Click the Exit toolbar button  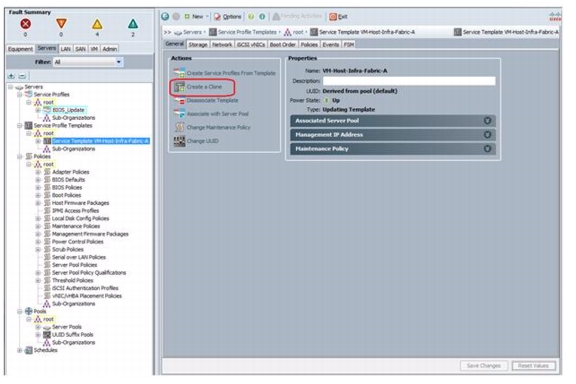pos(338,17)
